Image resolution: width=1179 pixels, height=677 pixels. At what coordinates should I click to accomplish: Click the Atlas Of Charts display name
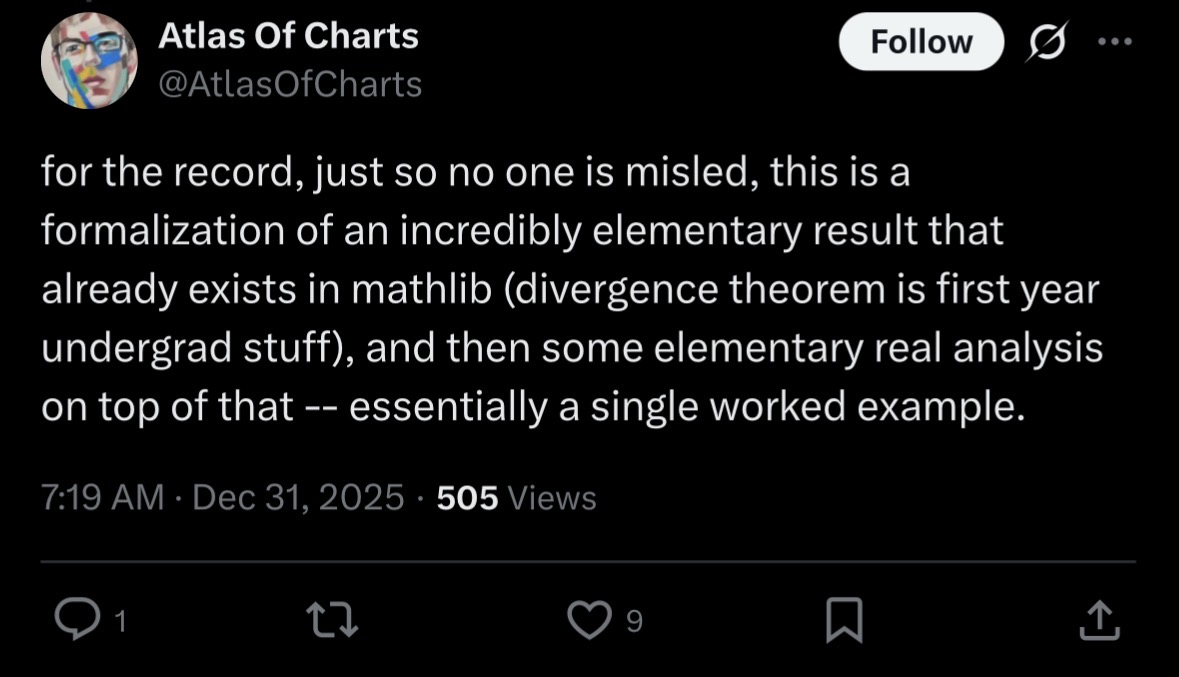288,37
